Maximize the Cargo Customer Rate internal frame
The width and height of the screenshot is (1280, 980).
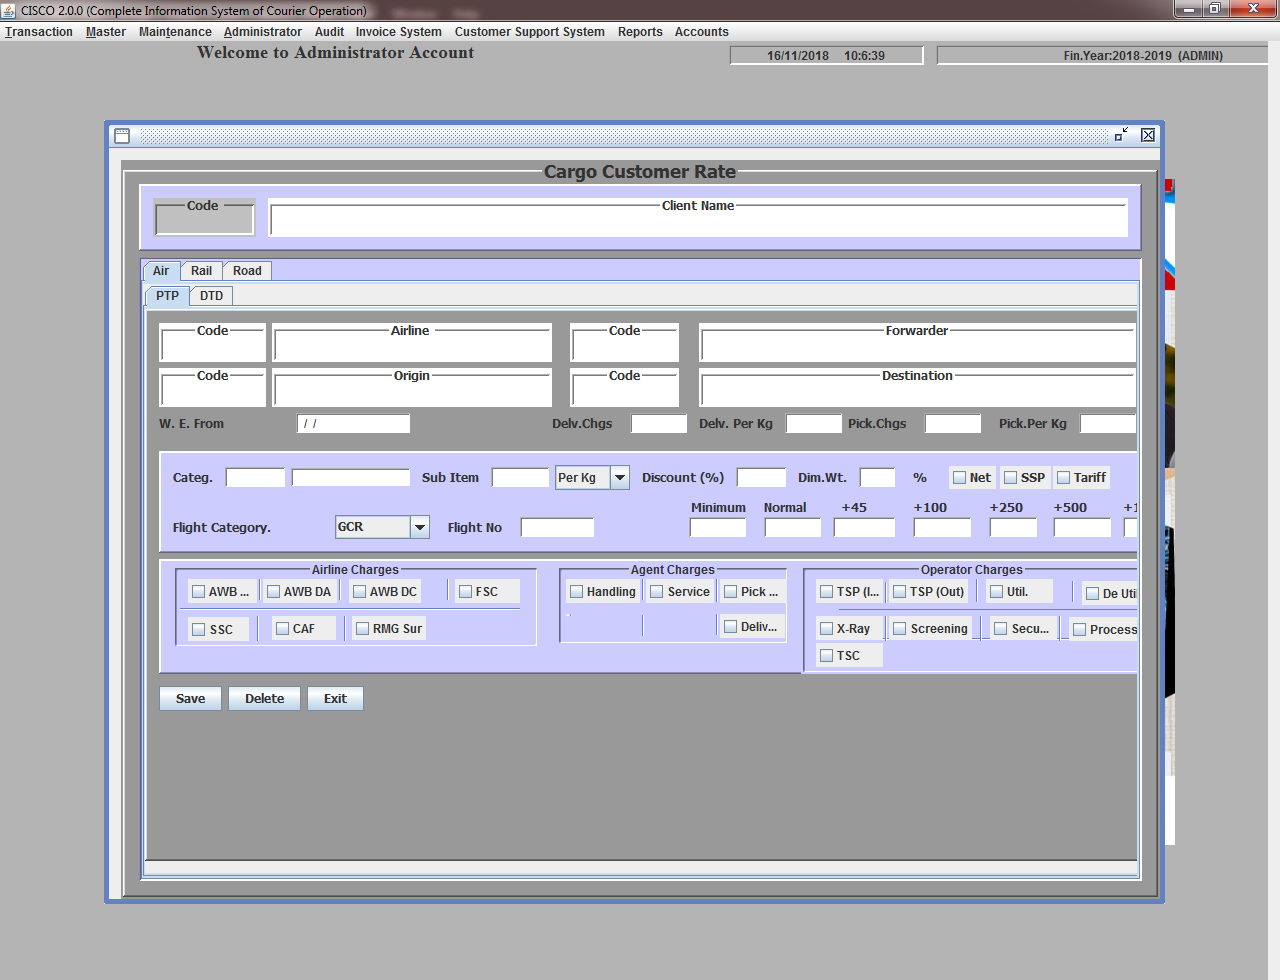pyautogui.click(x=1122, y=134)
